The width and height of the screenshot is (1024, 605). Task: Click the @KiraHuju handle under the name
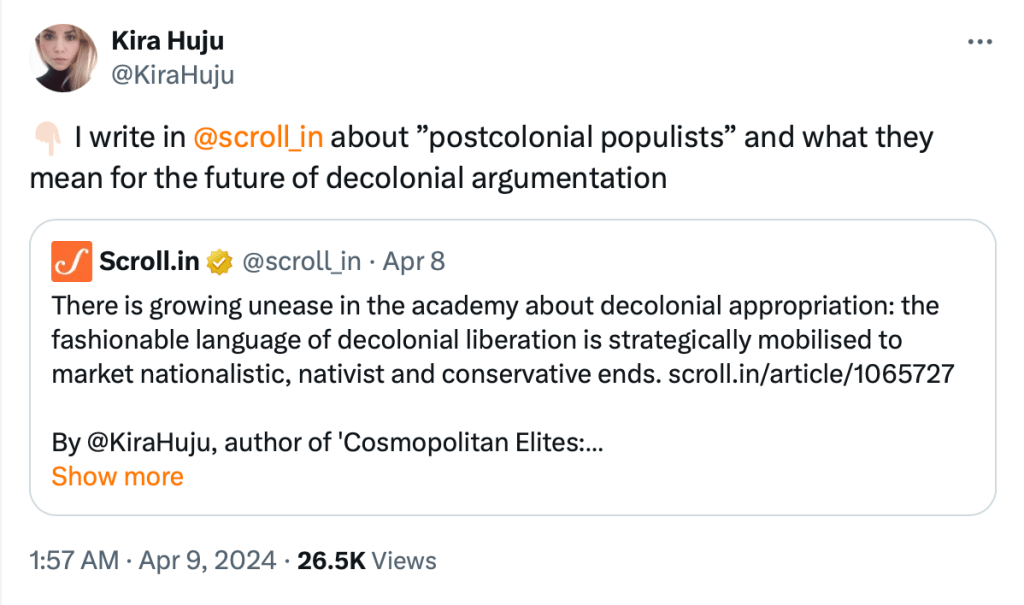(x=173, y=74)
